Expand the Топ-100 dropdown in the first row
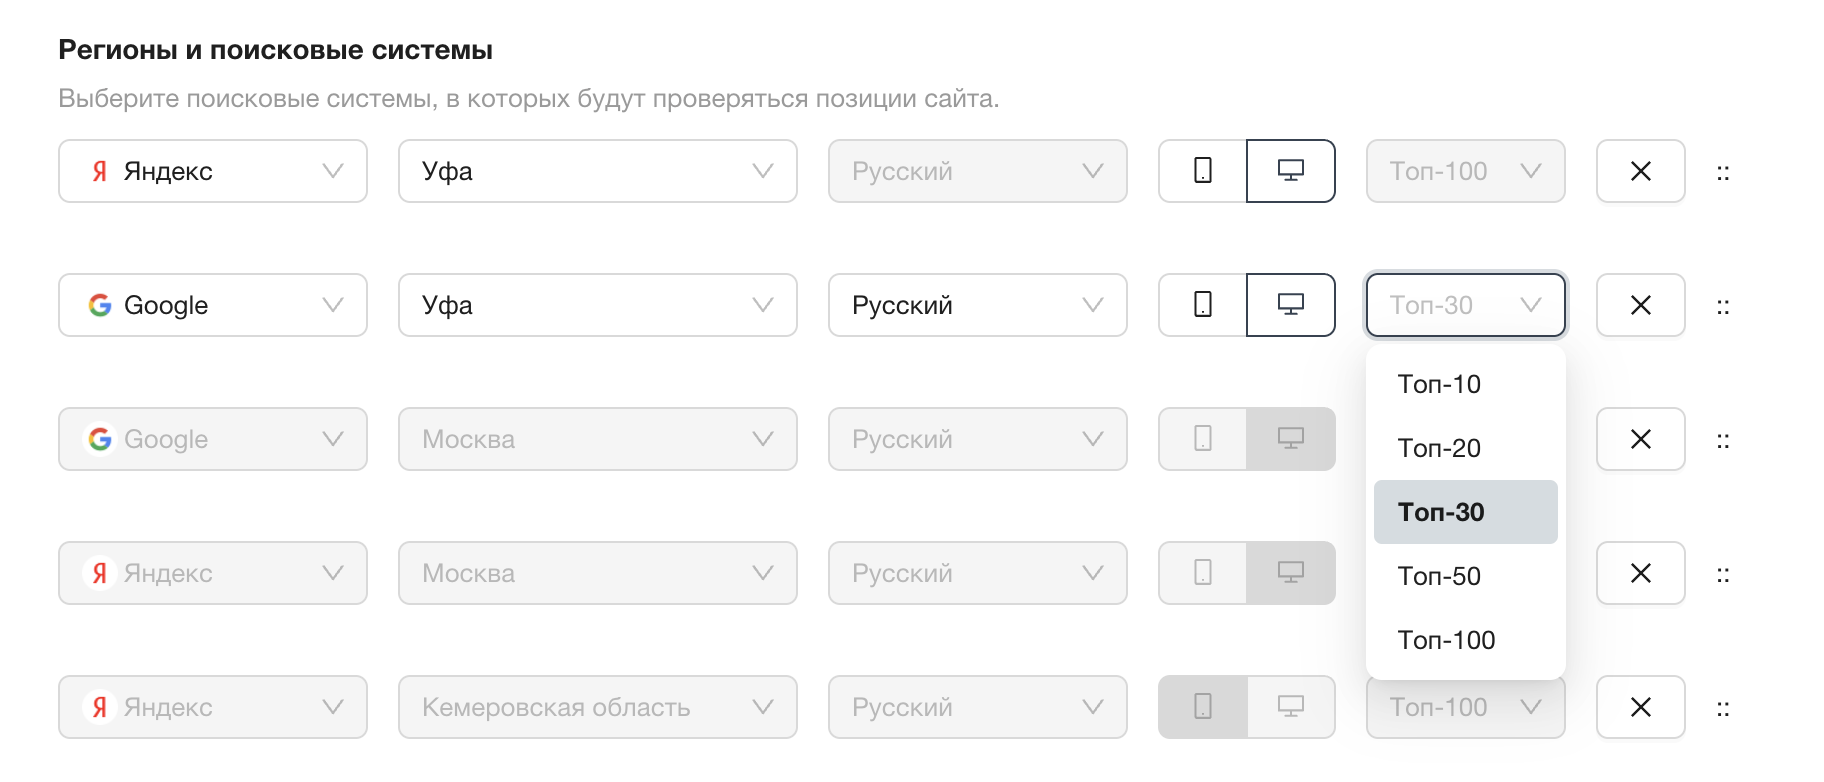This screenshot has width=1824, height=782. (x=1465, y=171)
